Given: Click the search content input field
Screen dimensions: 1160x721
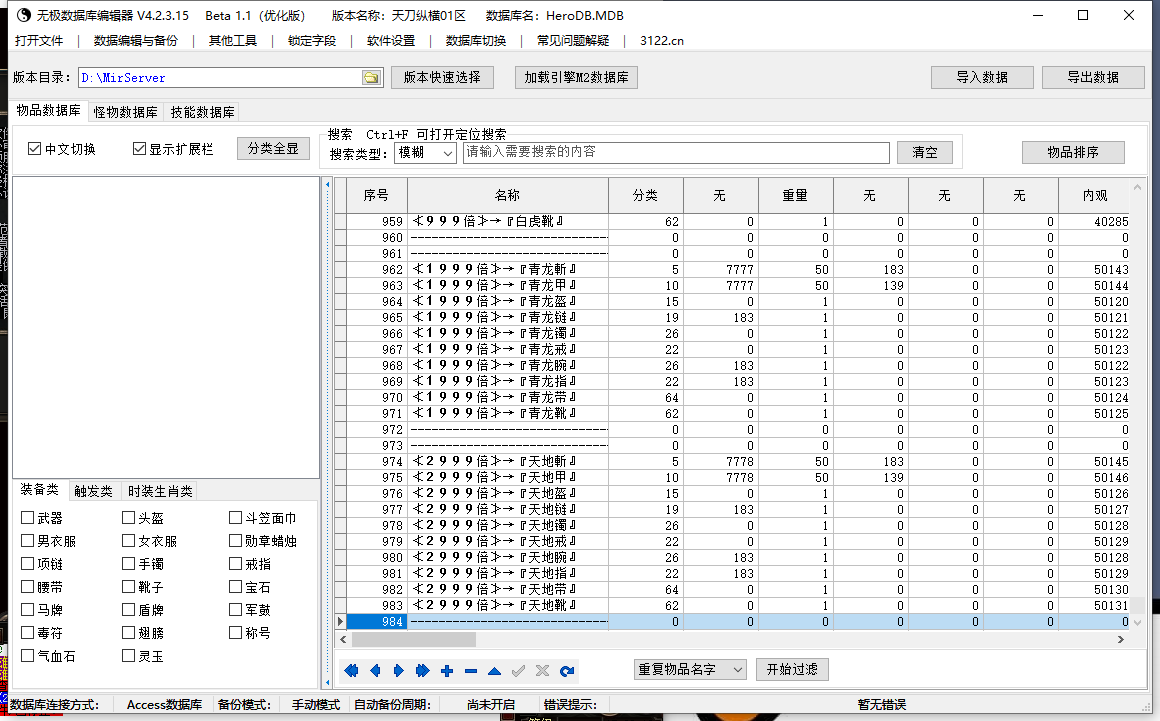Looking at the screenshot, I should tap(676, 152).
